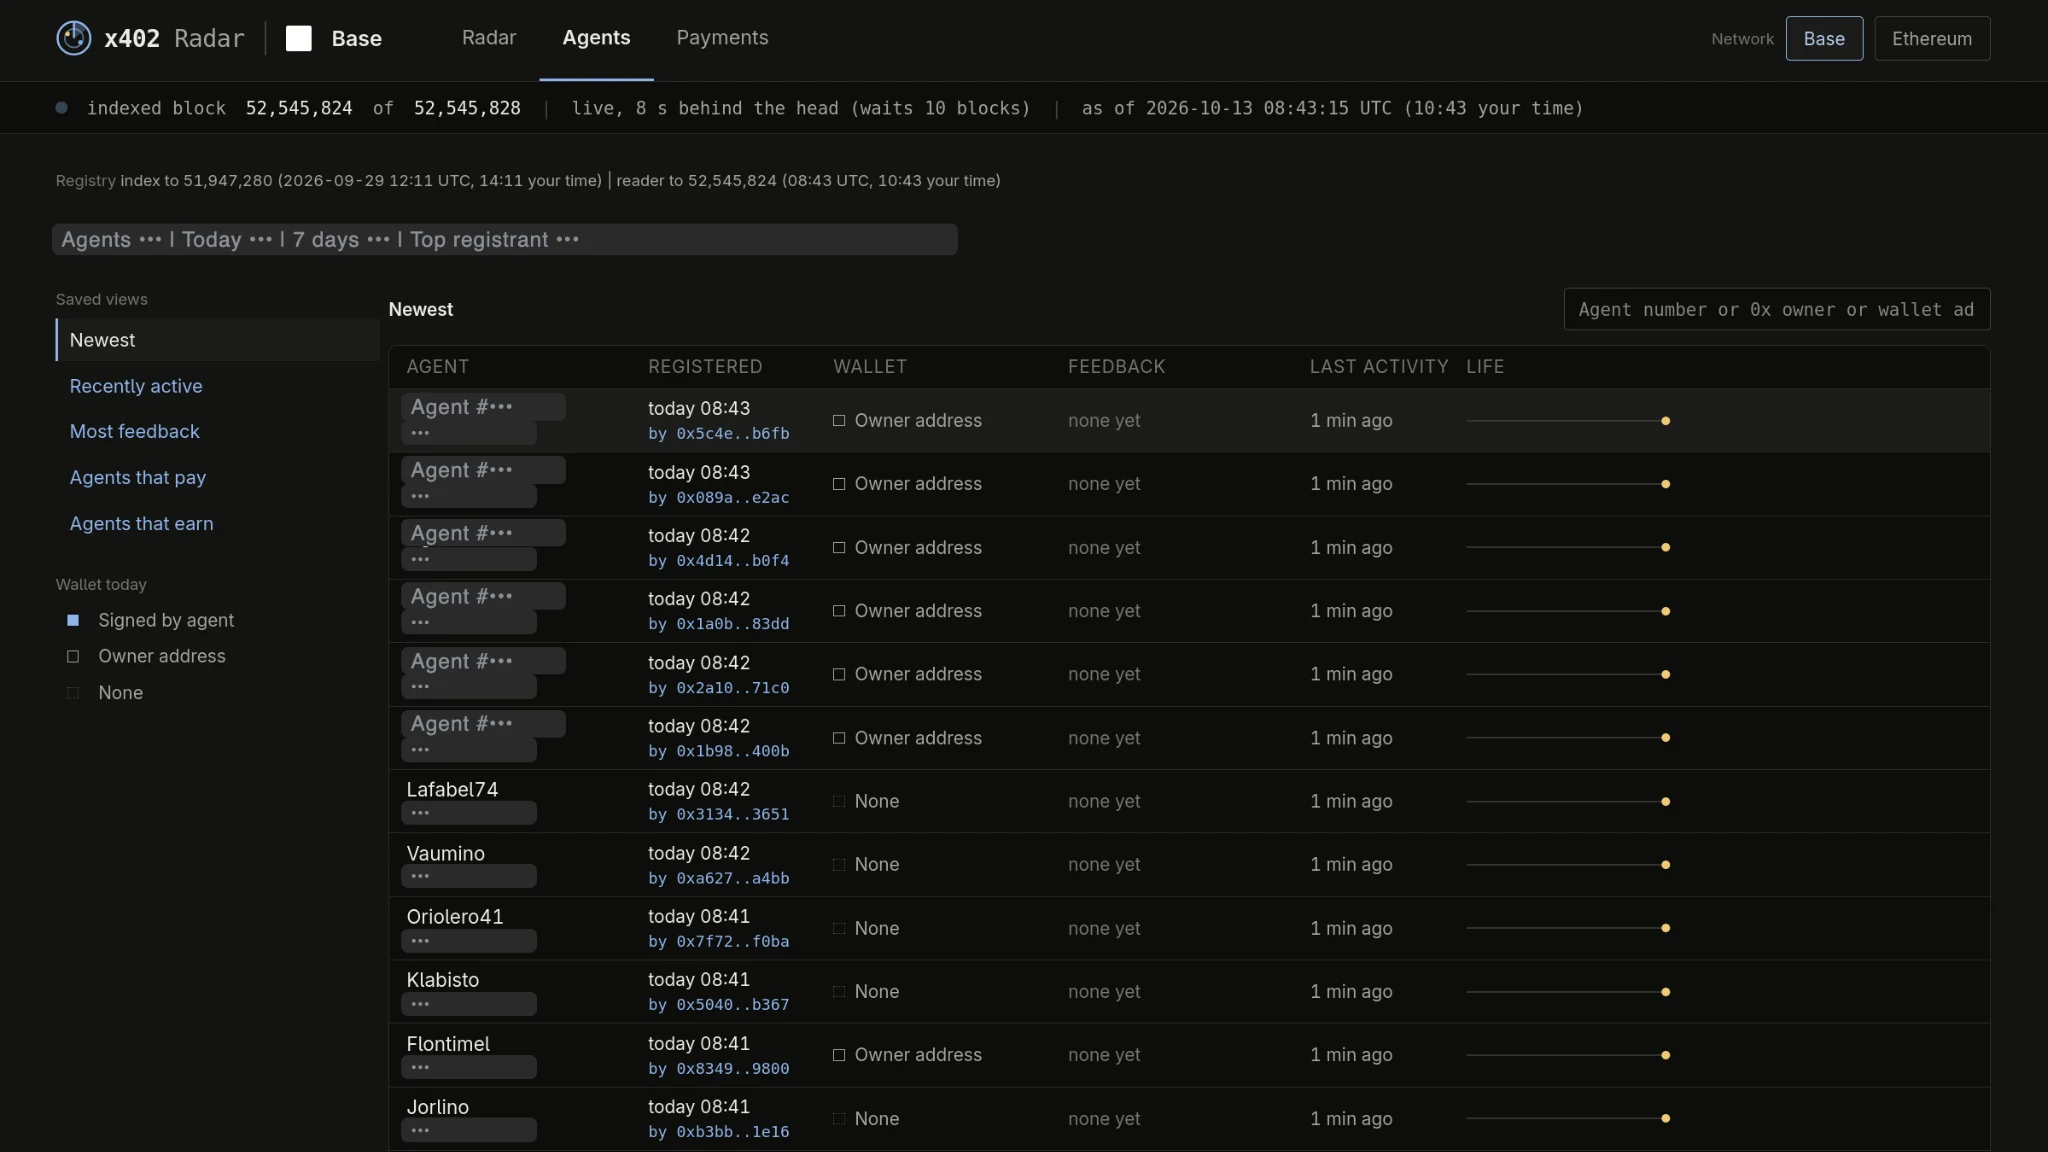Click the x402 Radar logo icon
Viewport: 2048px width, 1152px height.
click(x=73, y=38)
